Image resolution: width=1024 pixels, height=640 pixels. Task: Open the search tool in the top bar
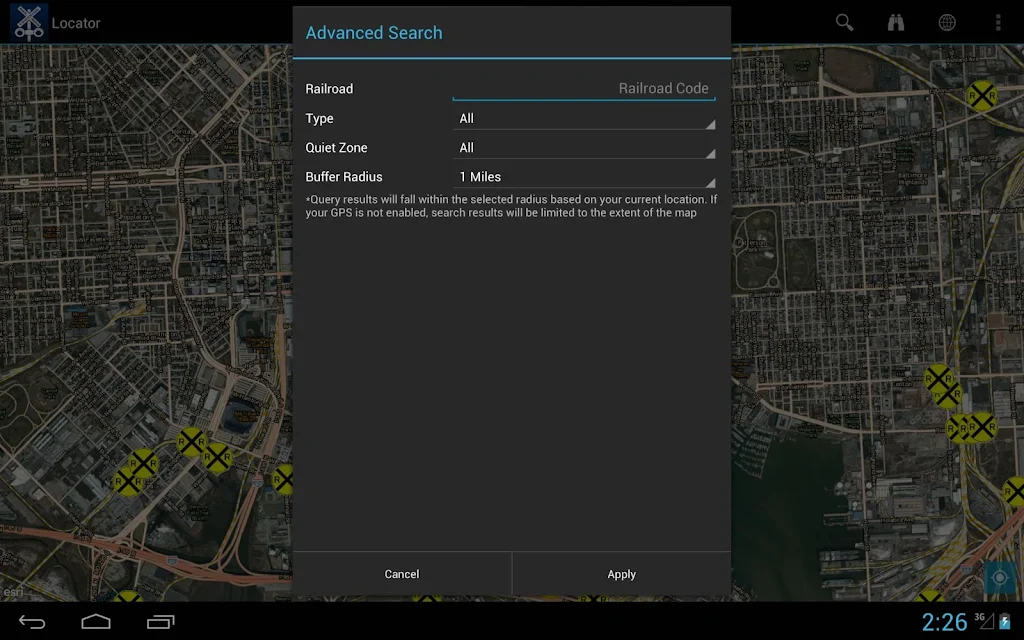click(x=844, y=22)
